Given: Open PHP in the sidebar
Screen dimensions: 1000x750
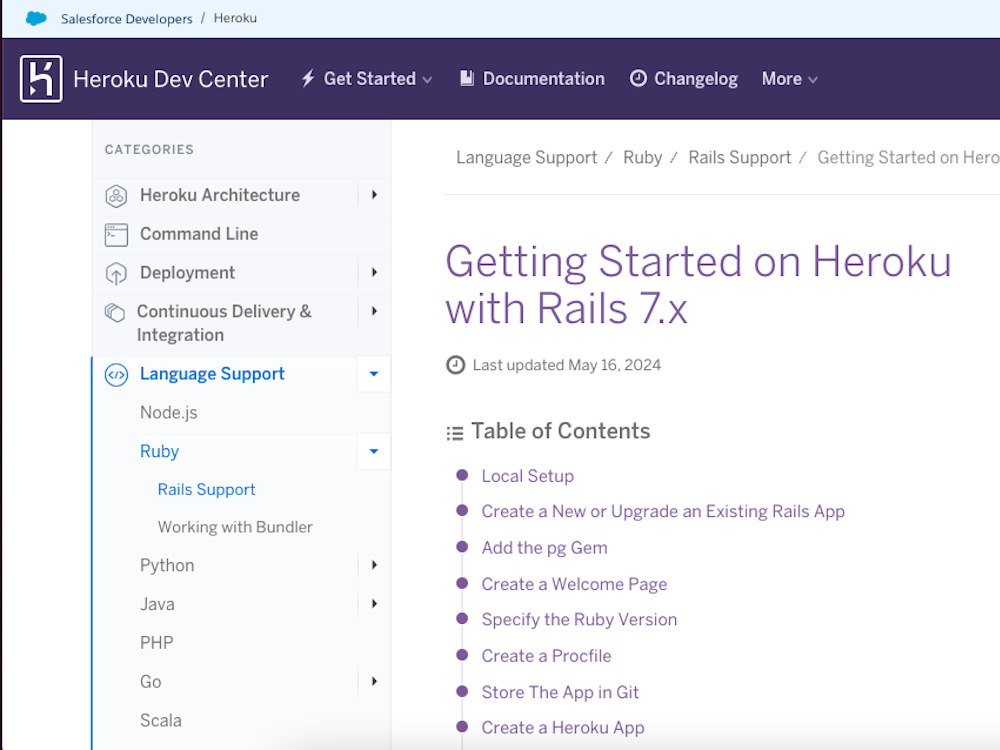Looking at the screenshot, I should (156, 642).
